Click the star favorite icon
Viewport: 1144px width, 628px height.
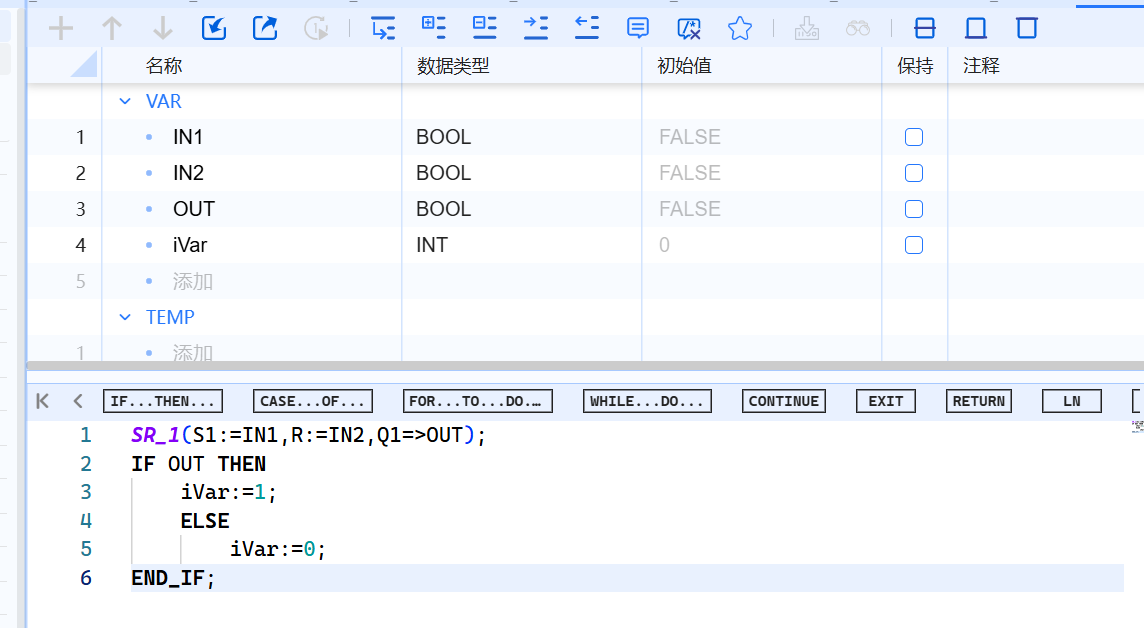(x=739, y=27)
